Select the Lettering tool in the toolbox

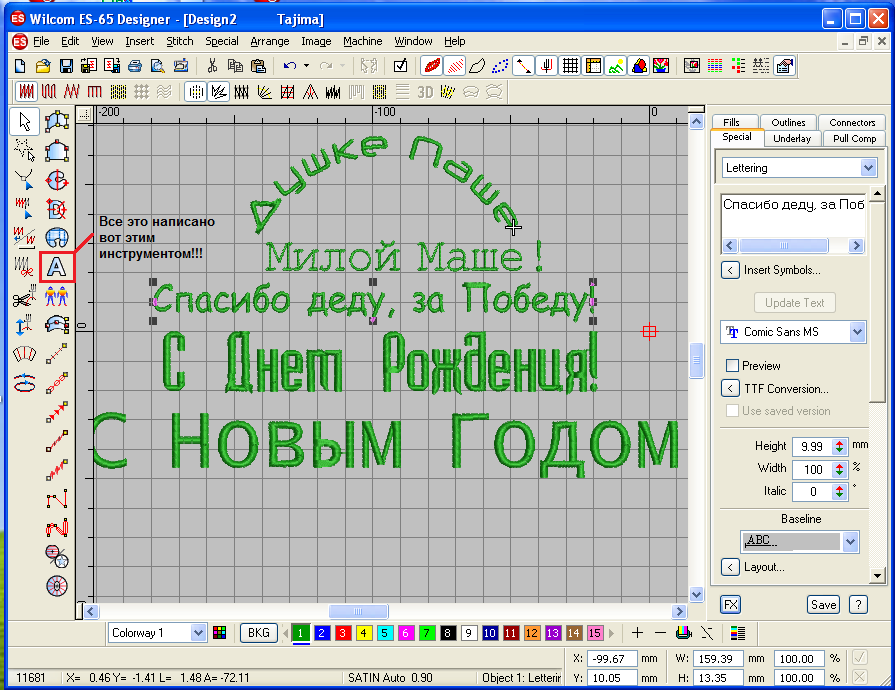57,267
